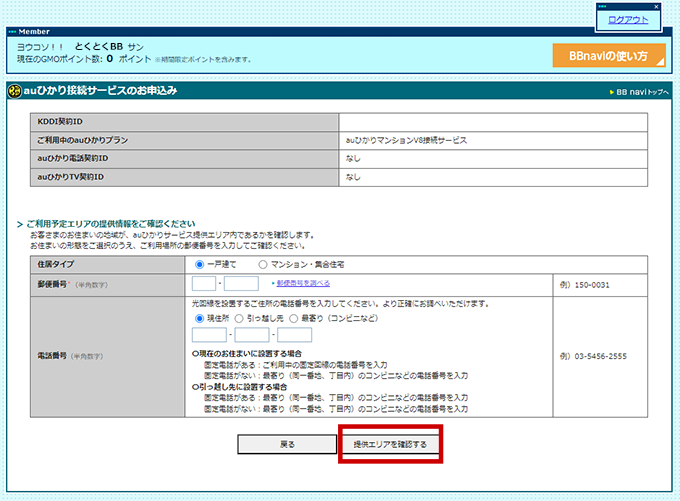Focus the last phone number field

tap(295, 335)
